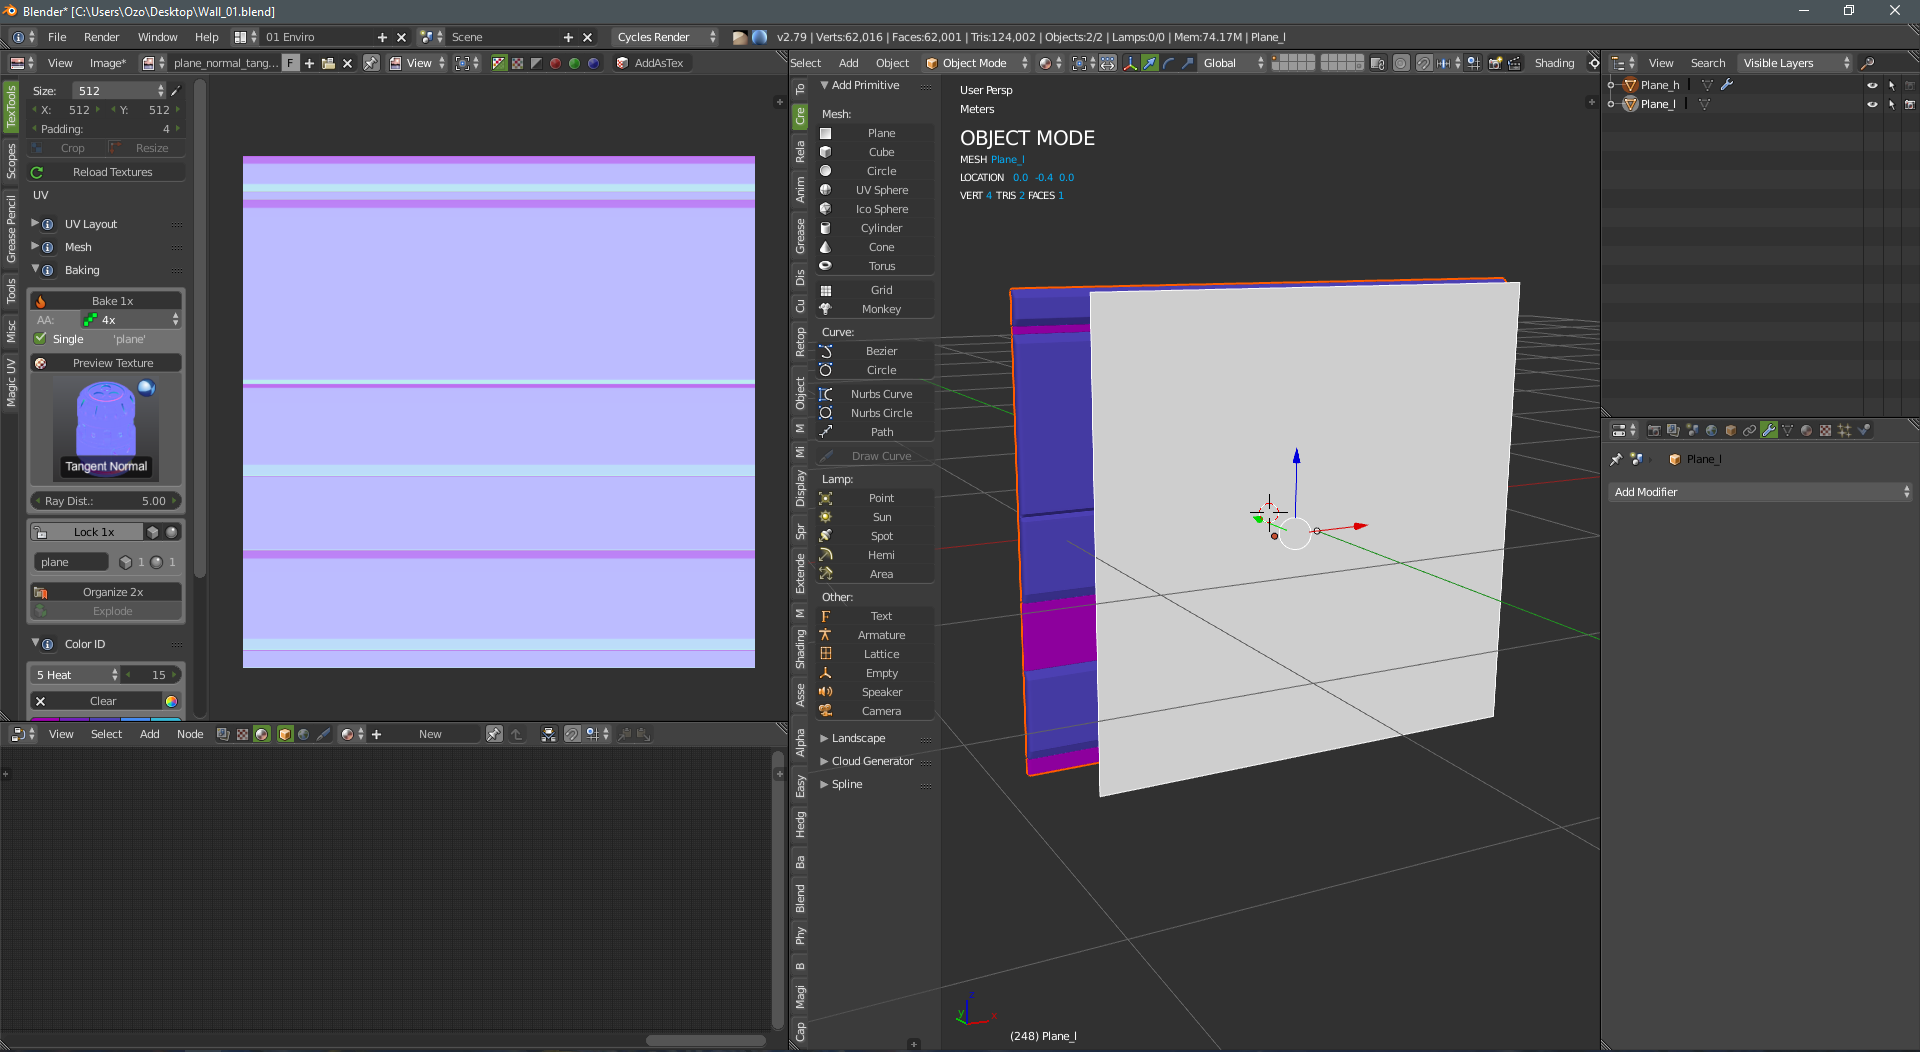The width and height of the screenshot is (1920, 1052).
Task: Open the 3D view Object menu
Action: (892, 63)
